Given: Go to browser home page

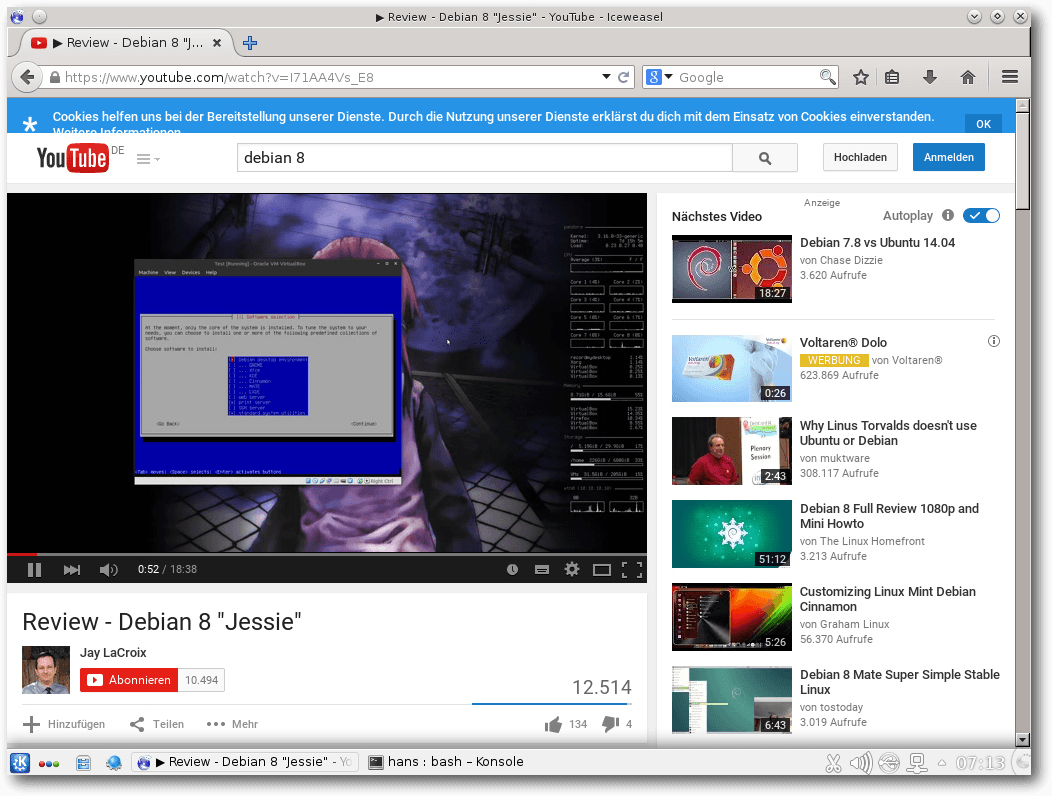Looking at the screenshot, I should tap(967, 77).
